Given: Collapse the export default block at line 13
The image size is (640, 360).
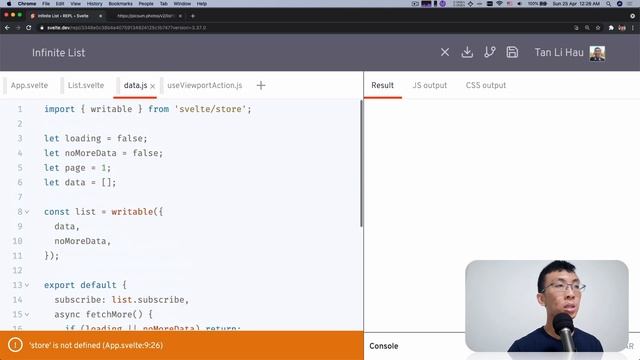Looking at the screenshot, I should click(27, 285).
